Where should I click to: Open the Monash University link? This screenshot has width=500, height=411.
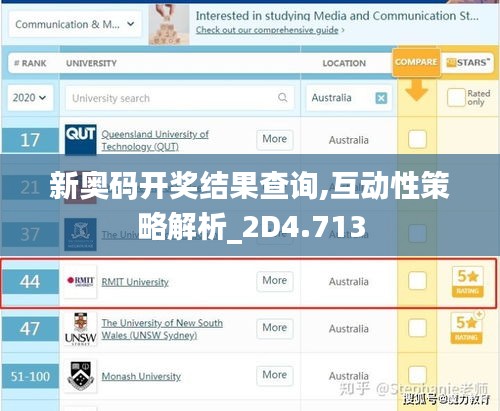click(x=141, y=376)
